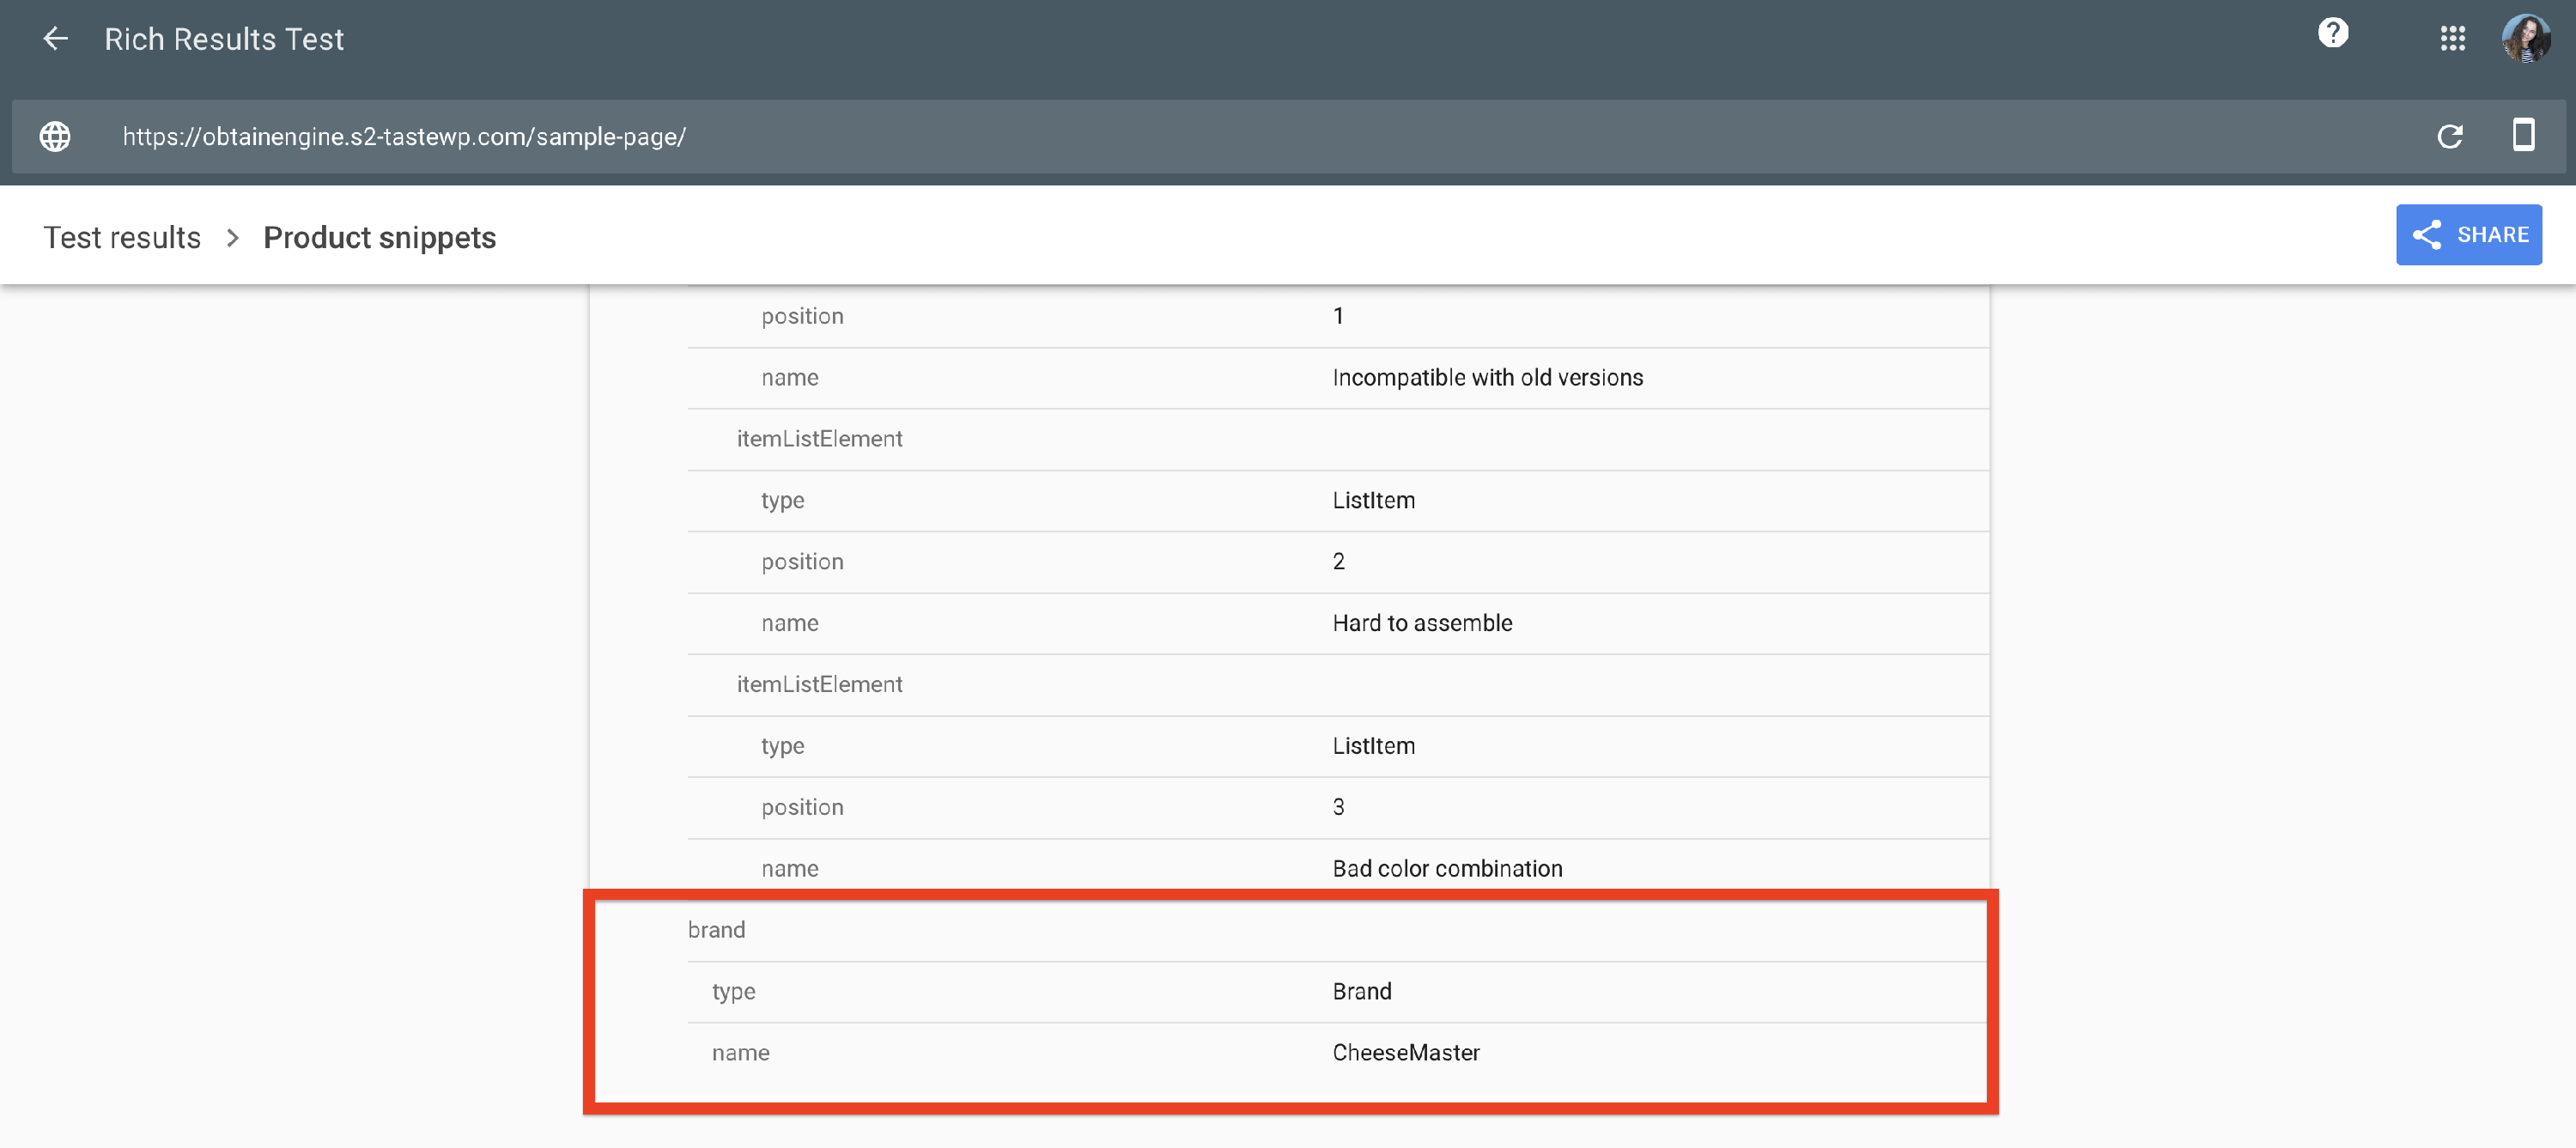2576x1148 pixels.
Task: Select second itemListElement row
Action: (819, 685)
